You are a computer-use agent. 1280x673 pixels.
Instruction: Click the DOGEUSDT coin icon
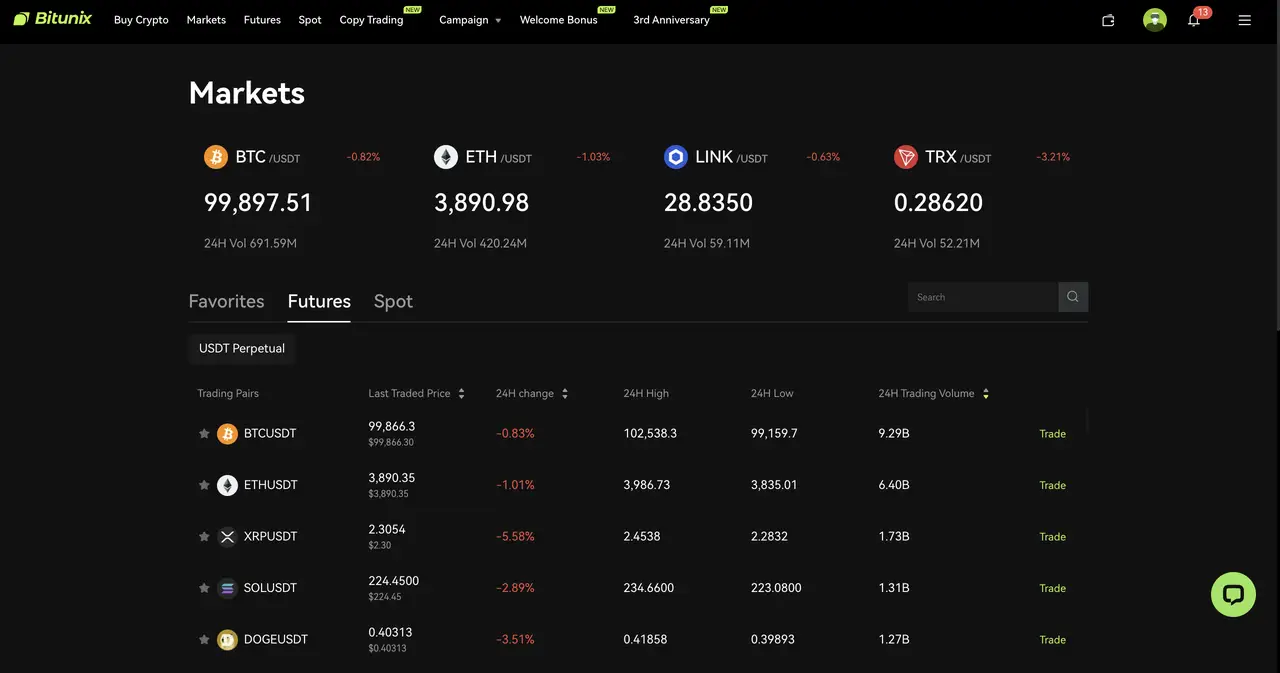pyautogui.click(x=227, y=639)
